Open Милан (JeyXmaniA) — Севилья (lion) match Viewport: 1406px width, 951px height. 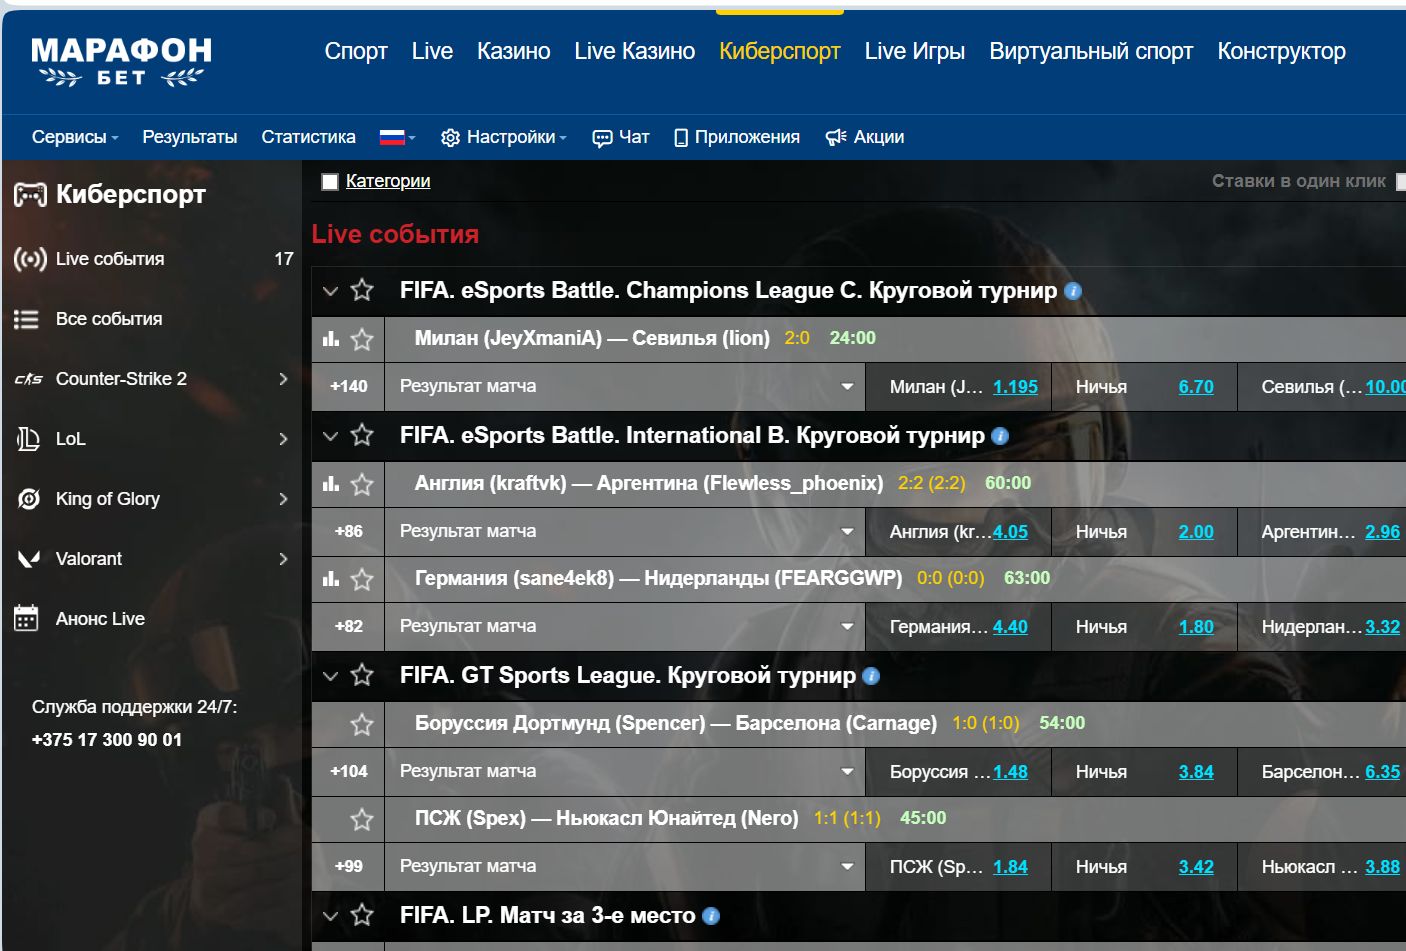(592, 339)
